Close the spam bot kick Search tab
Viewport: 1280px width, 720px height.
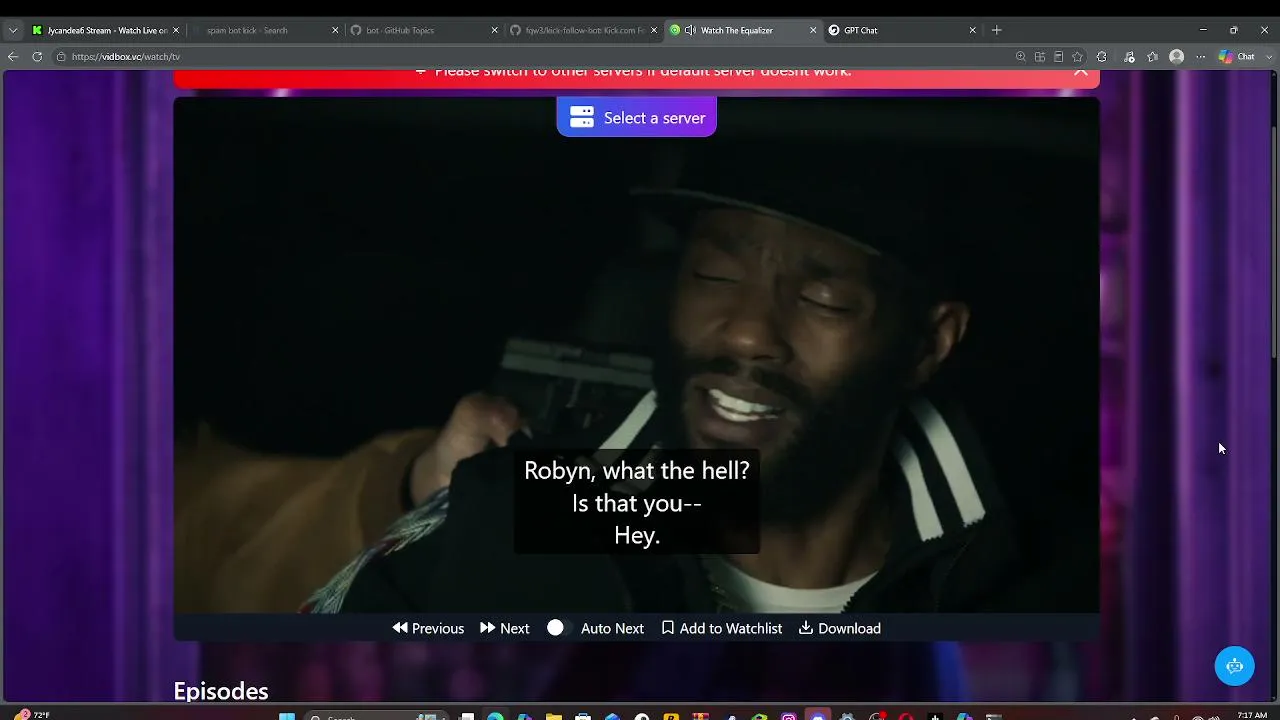coord(335,30)
